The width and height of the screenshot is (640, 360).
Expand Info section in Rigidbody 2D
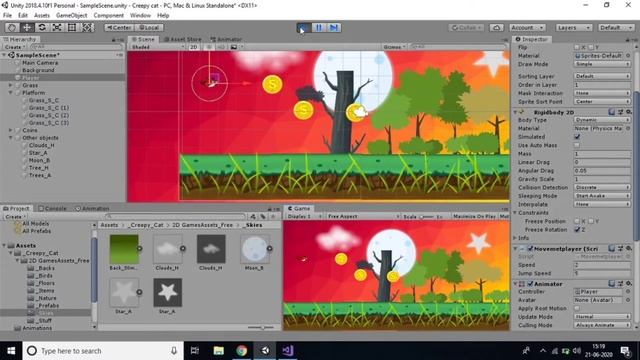(516, 238)
